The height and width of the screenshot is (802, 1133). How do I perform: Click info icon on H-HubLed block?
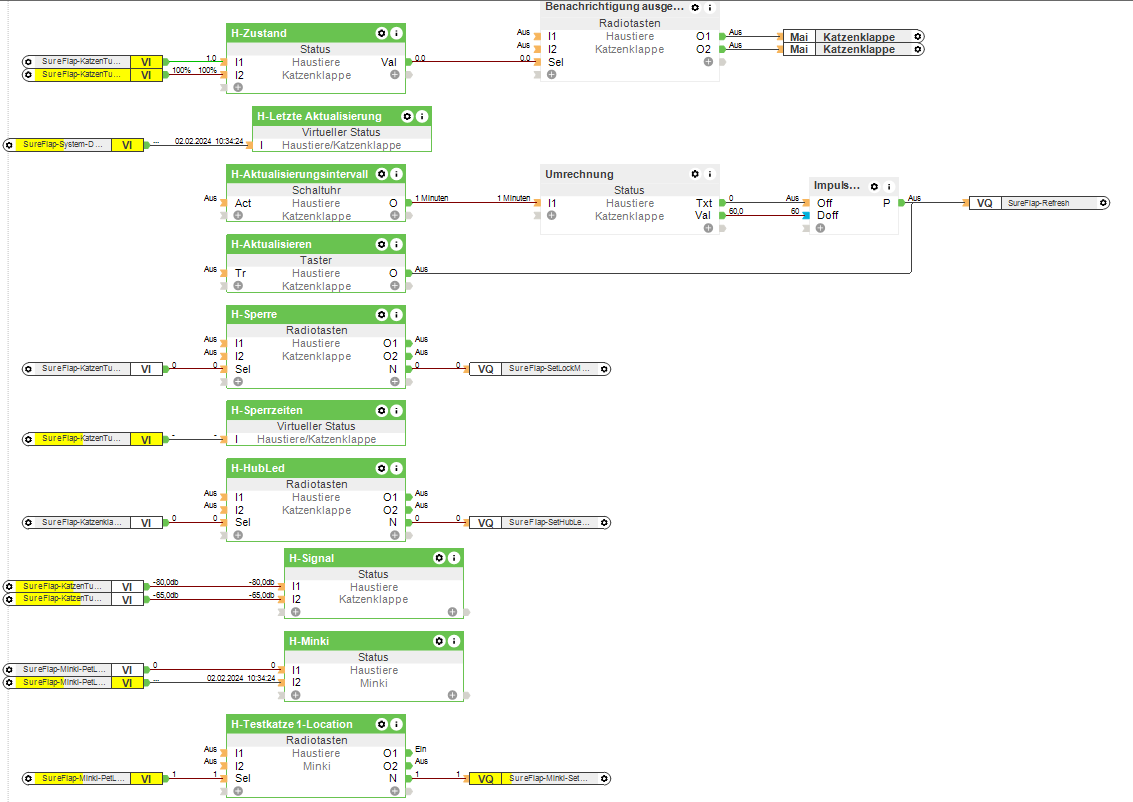pyautogui.click(x=396, y=468)
